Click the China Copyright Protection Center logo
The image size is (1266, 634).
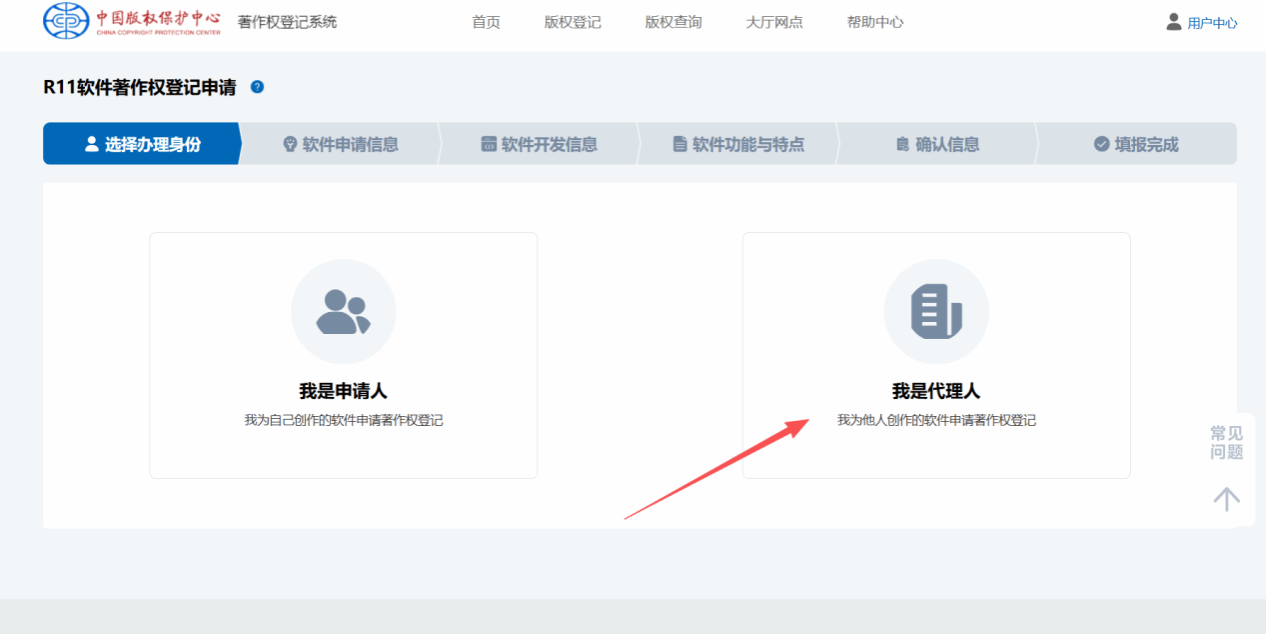131,21
